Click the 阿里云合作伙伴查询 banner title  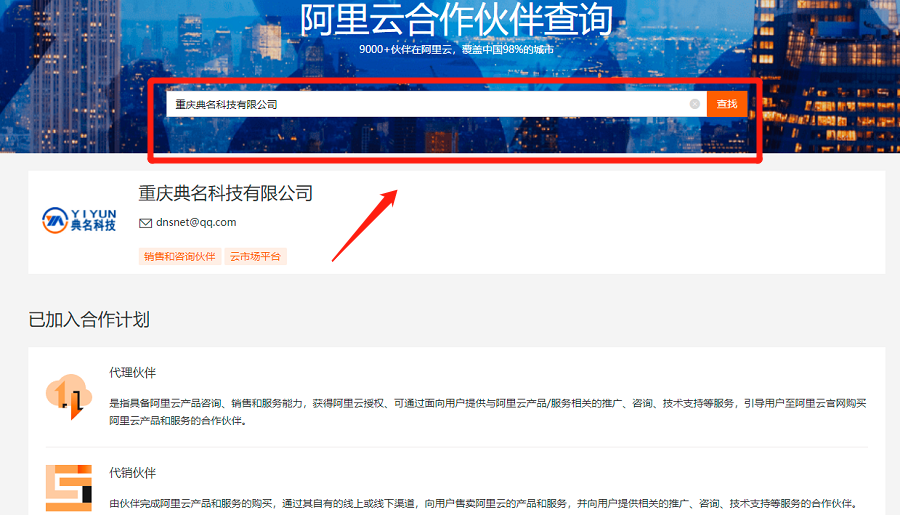[457, 19]
